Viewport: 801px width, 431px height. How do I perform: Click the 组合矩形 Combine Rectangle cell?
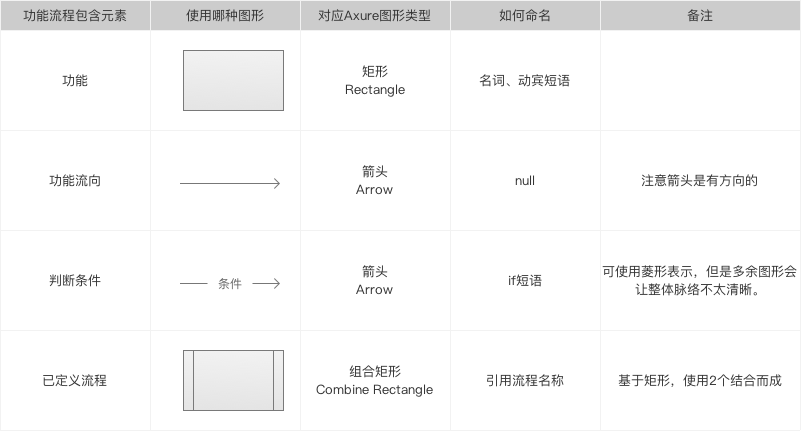(x=375, y=380)
